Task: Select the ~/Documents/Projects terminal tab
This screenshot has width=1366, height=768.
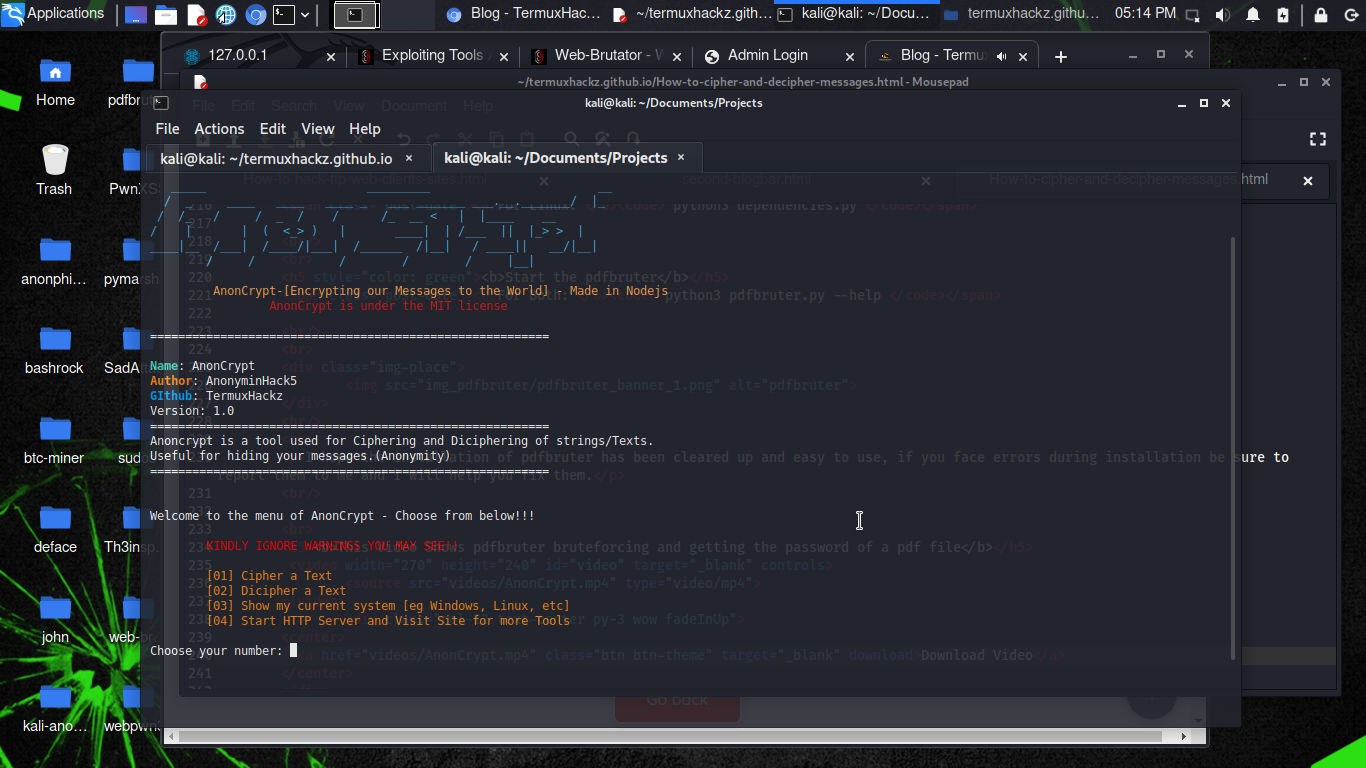Action: pyautogui.click(x=567, y=158)
